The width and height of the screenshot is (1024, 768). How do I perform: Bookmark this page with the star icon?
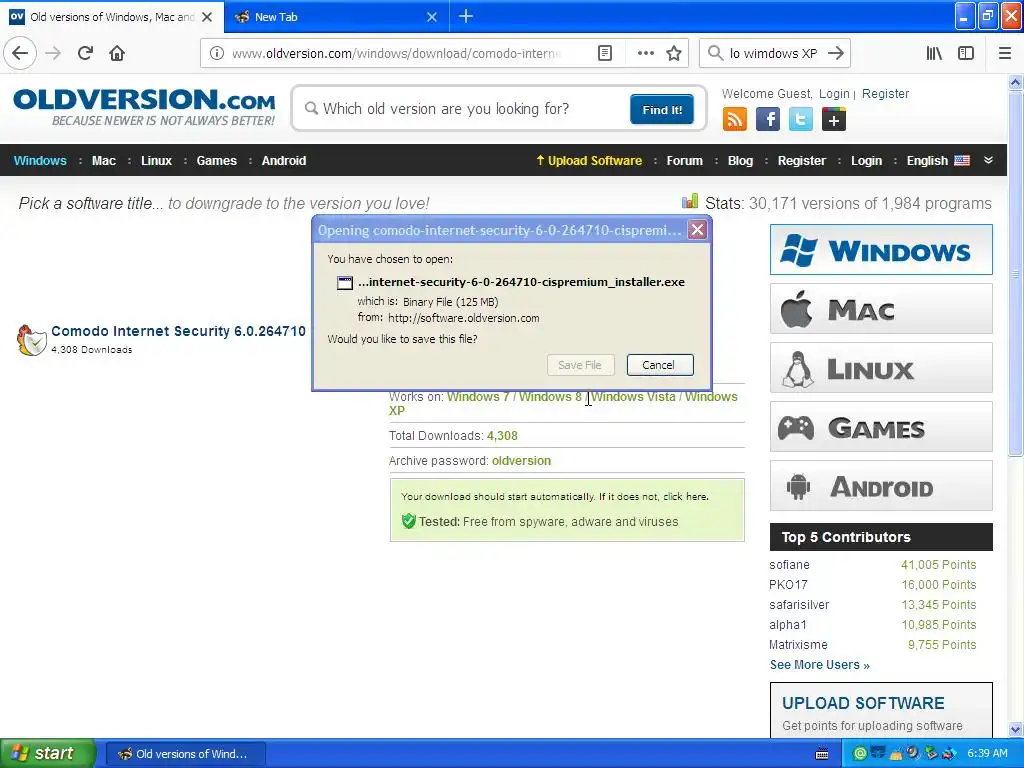click(x=674, y=54)
